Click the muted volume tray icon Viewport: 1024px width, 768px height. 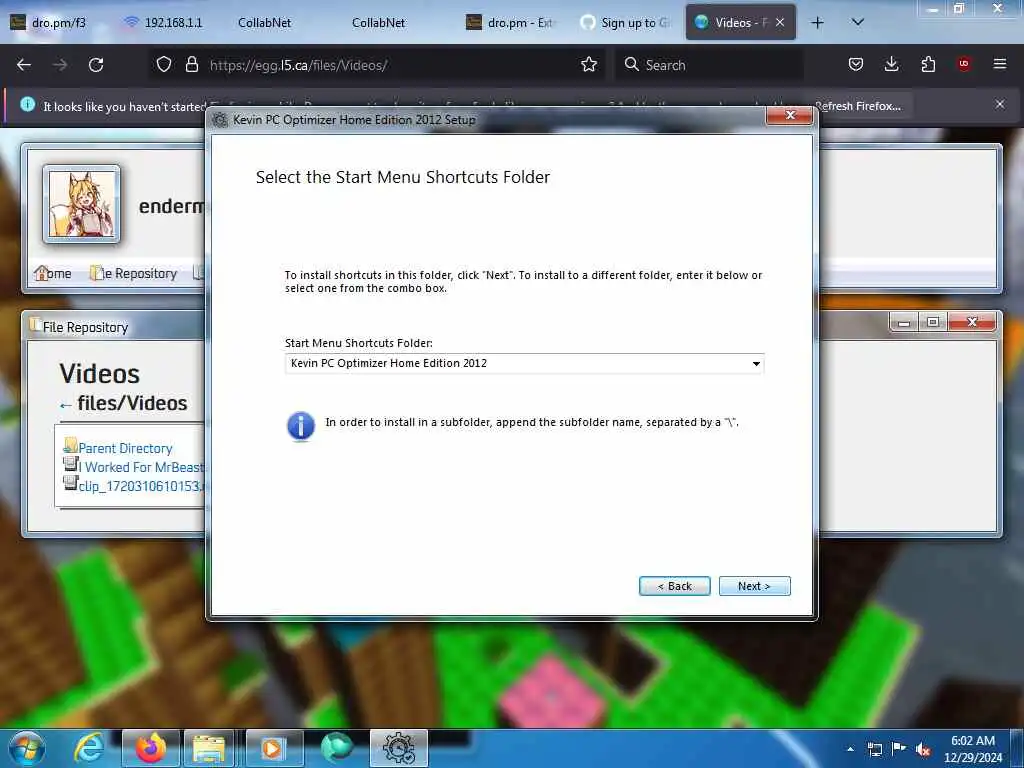[x=923, y=749]
